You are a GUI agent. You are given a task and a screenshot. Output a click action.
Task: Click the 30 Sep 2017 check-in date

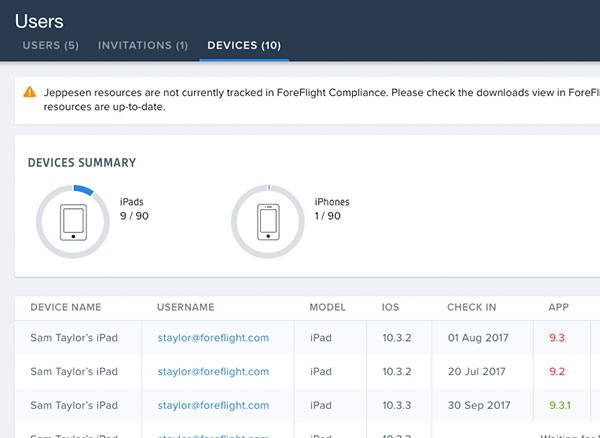[x=479, y=405]
